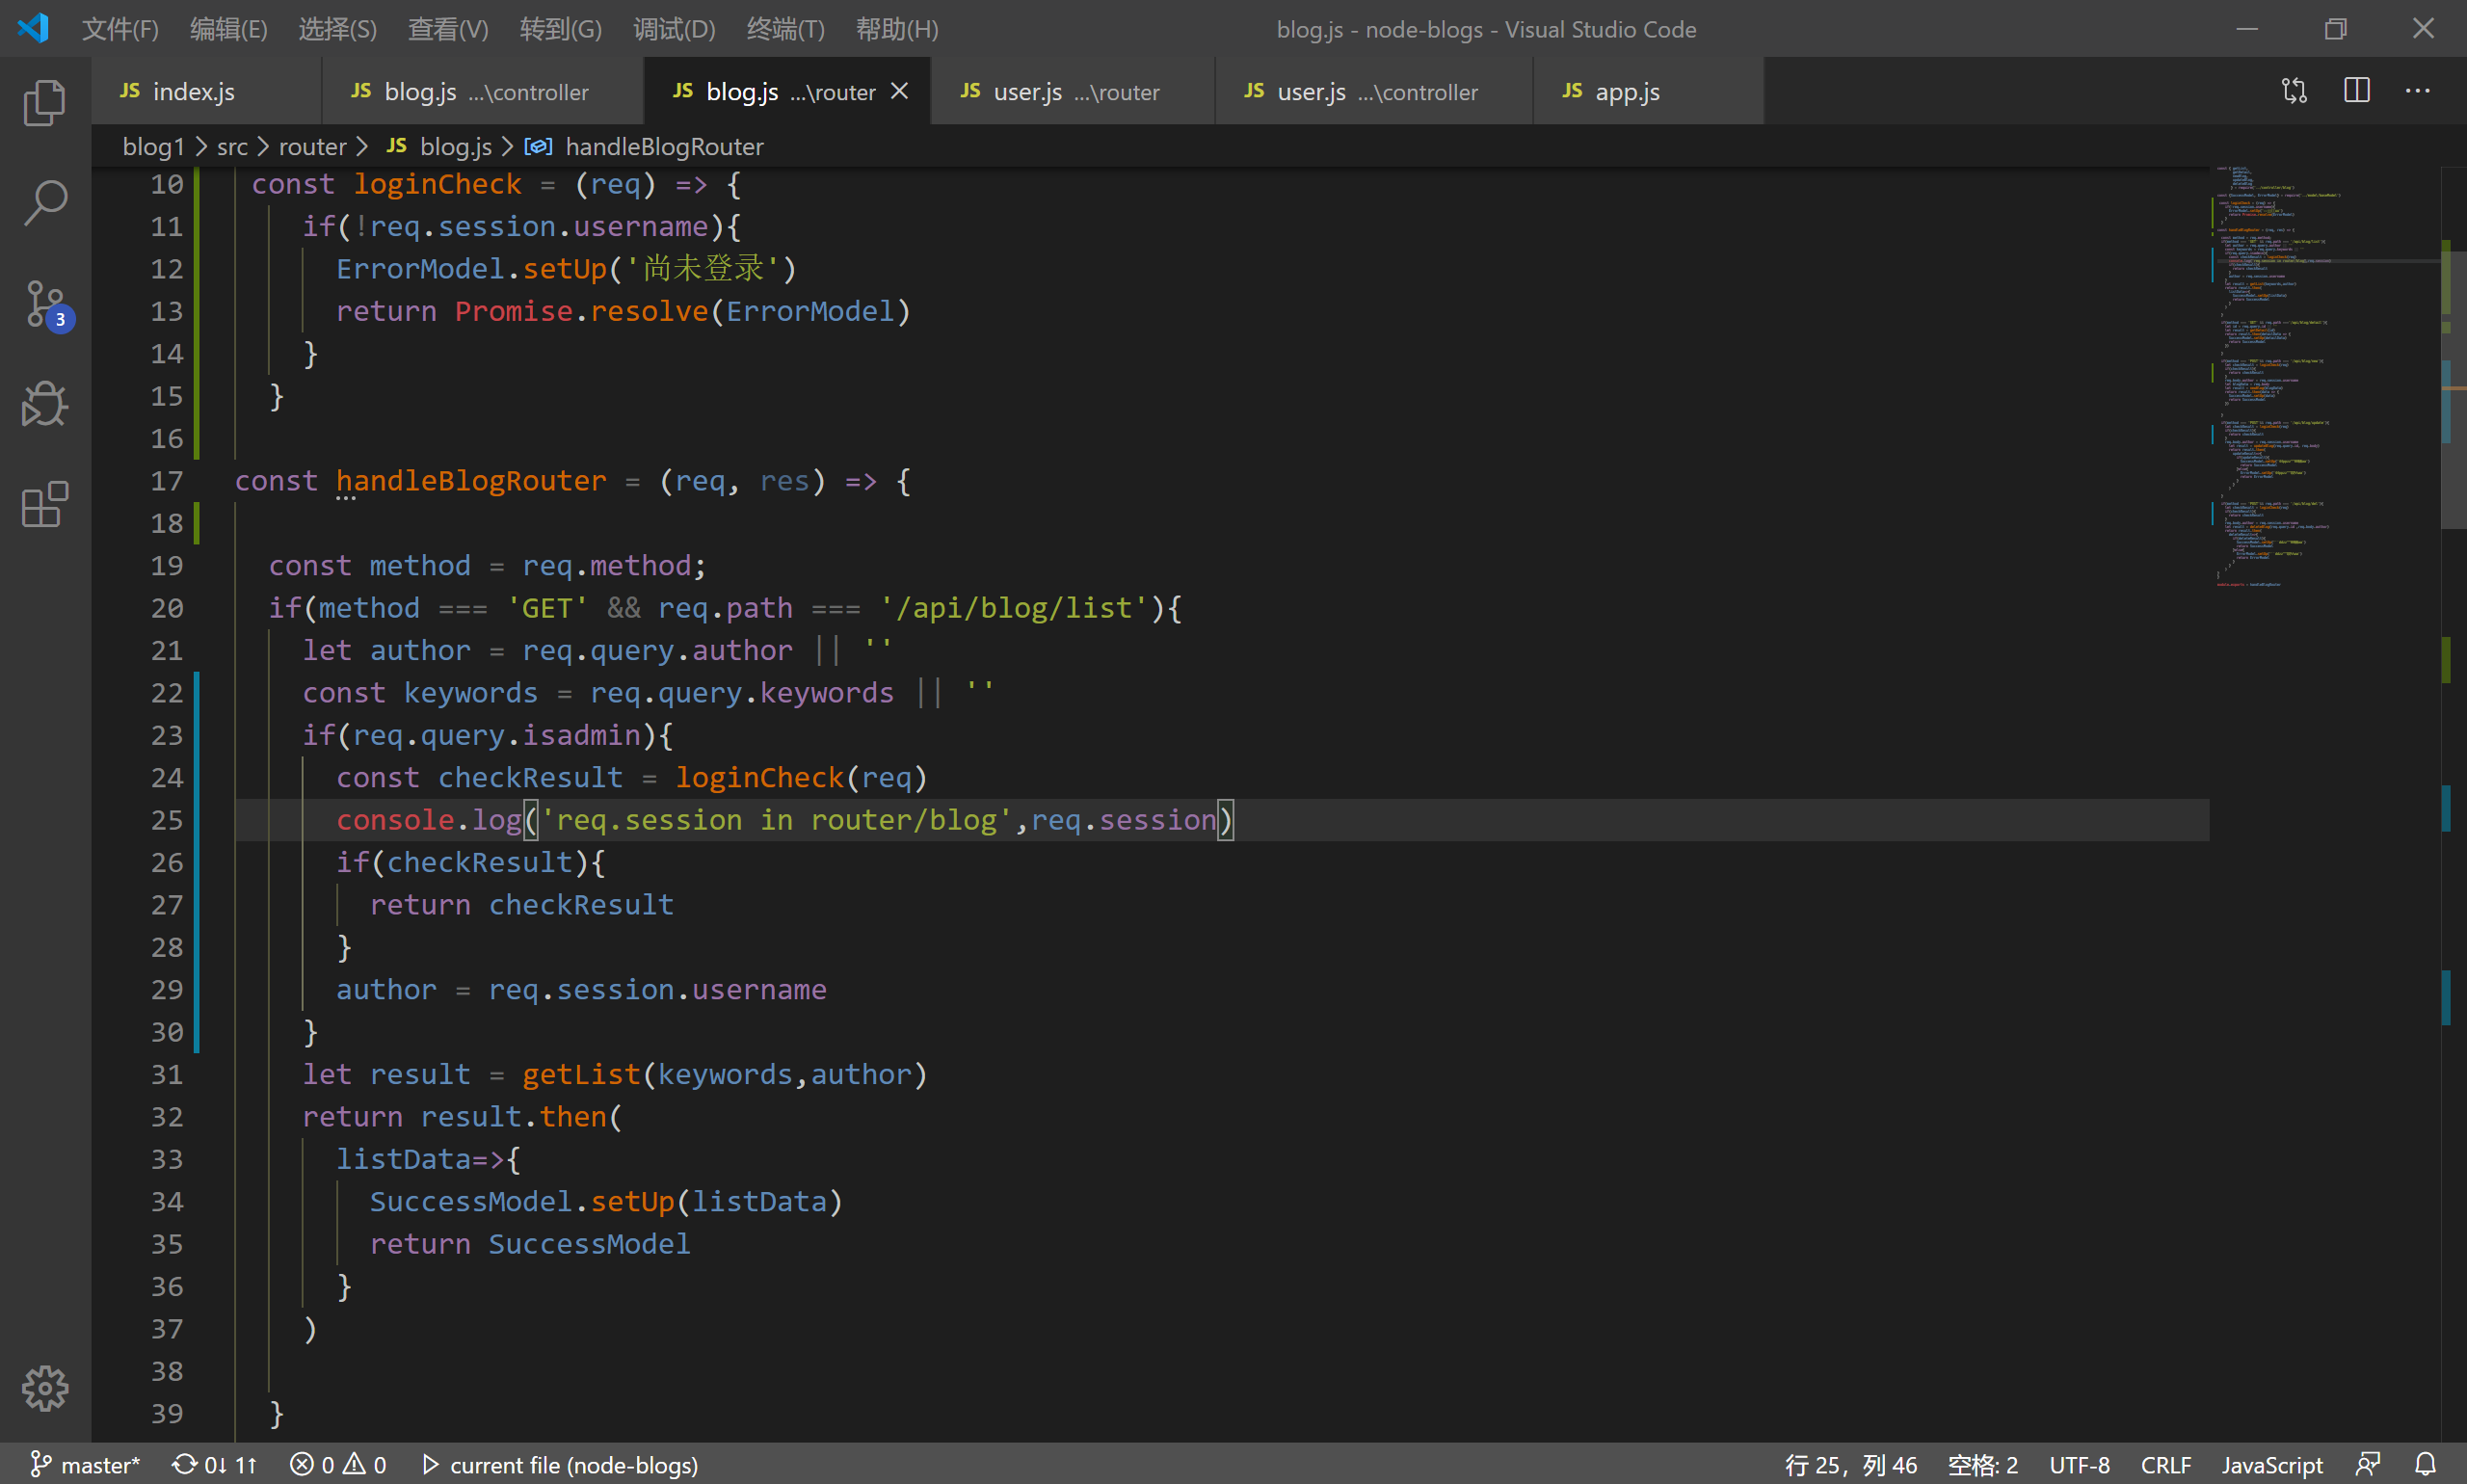Open the Search view in activity bar
Screen dimensions: 2467x1484
tap(45, 203)
